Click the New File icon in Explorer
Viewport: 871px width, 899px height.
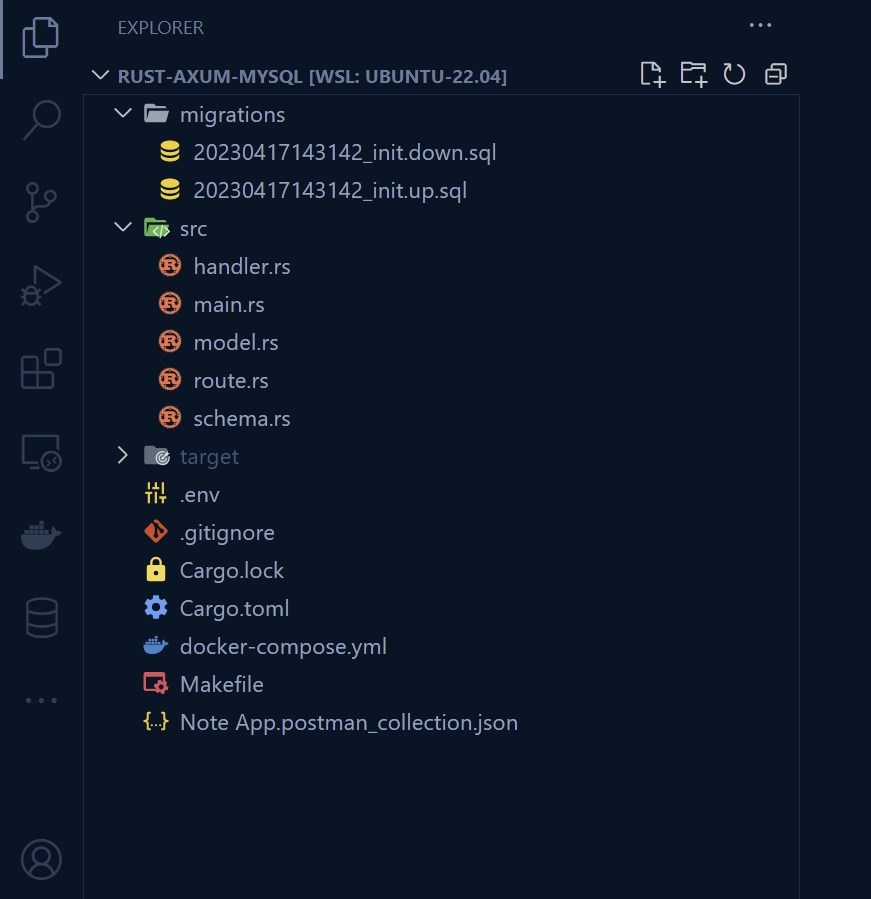[x=652, y=74]
